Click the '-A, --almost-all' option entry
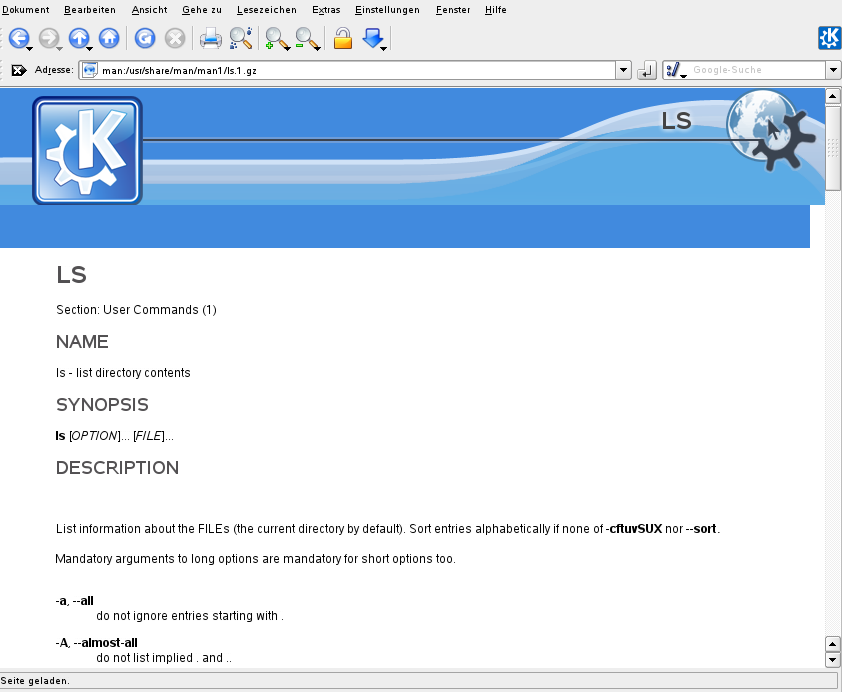Viewport: 842px width, 692px height. 97,643
